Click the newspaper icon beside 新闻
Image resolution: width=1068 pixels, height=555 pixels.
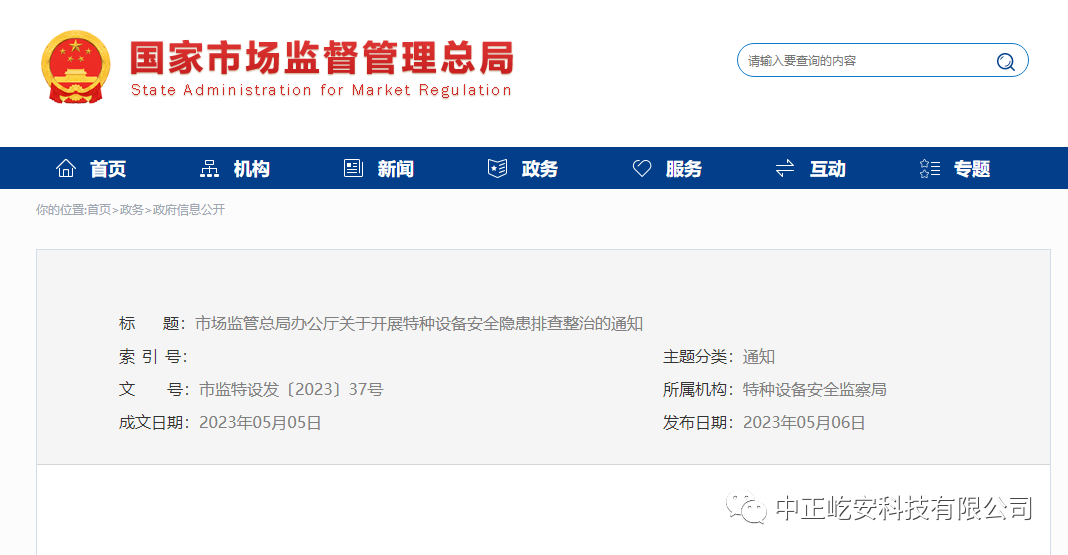point(353,169)
